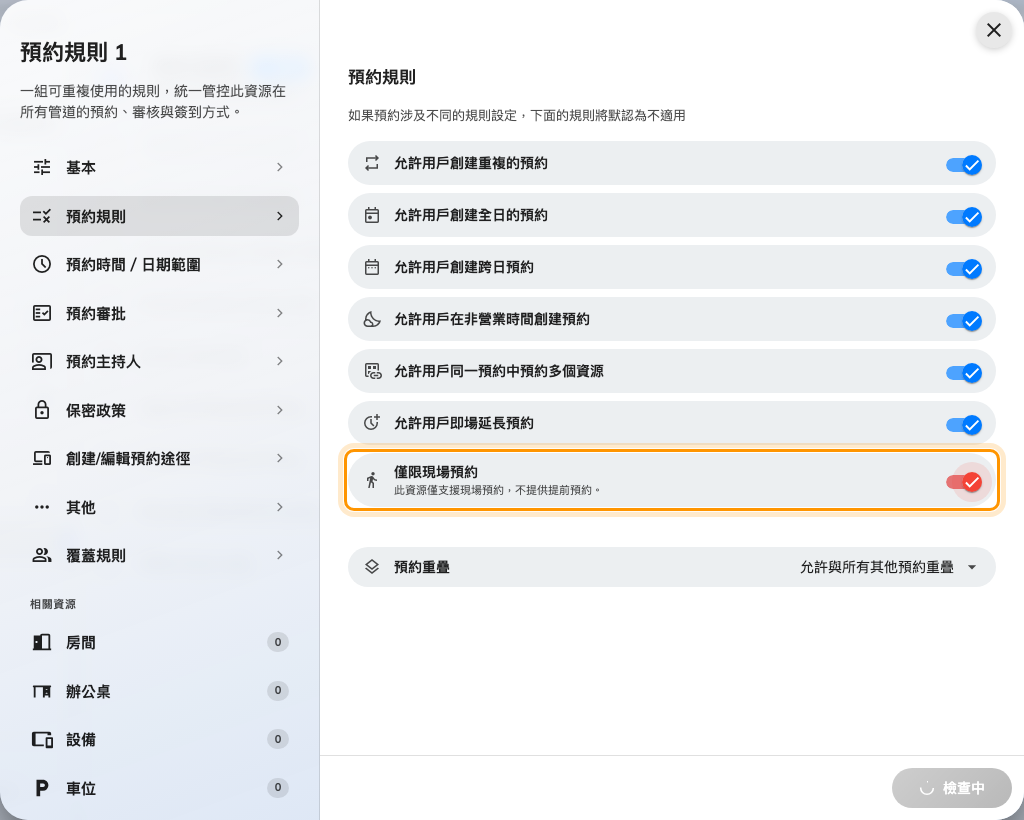Click the clock icon for 預約時間 / 日期範圍
Screen dimensions: 1024x820
42,264
